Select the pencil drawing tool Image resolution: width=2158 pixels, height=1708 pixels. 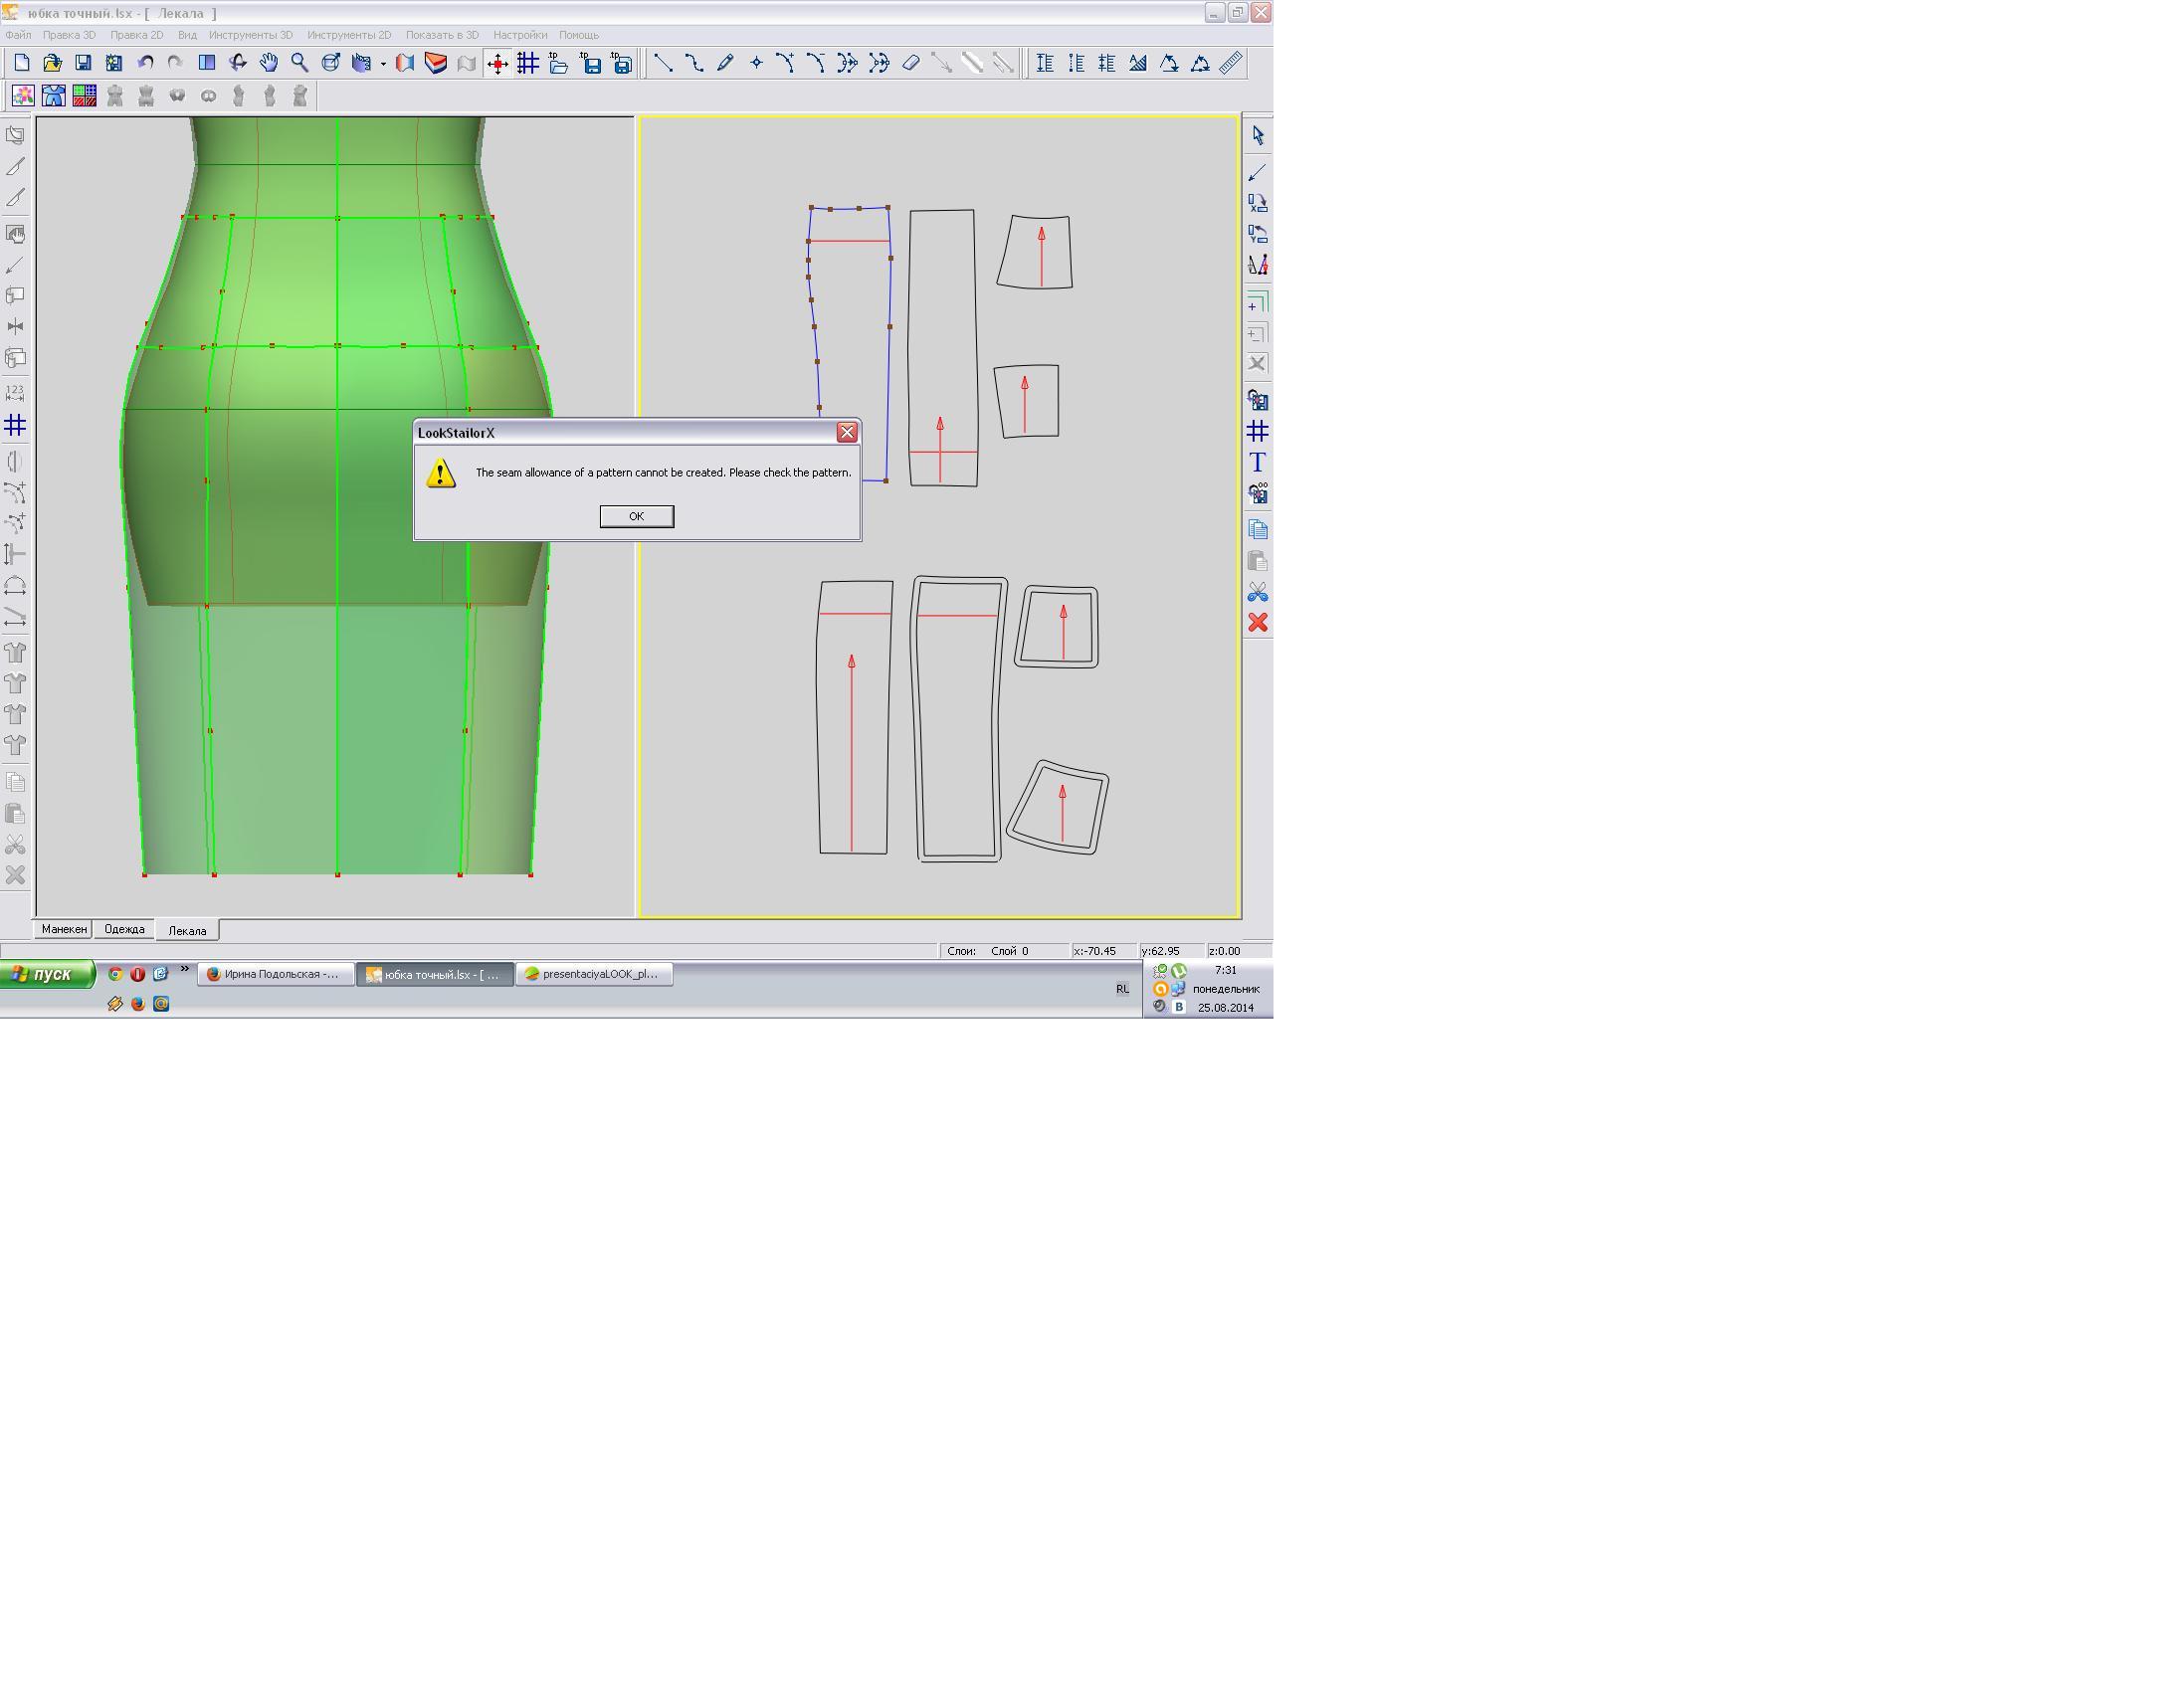725,63
